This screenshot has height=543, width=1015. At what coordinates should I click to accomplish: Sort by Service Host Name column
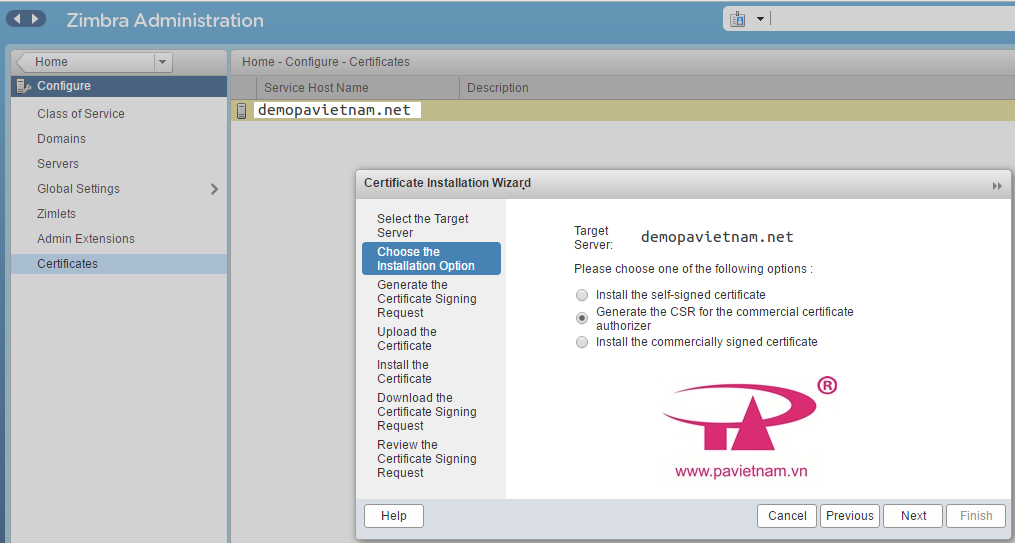click(x=357, y=87)
